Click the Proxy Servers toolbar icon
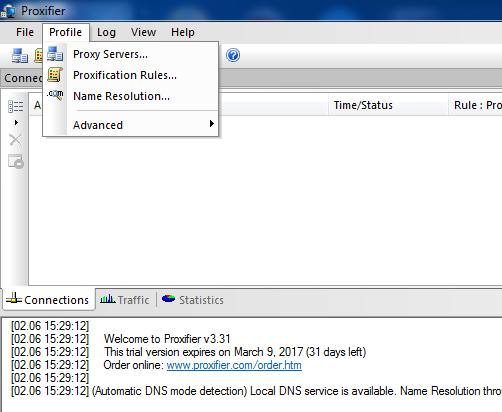502x412 pixels. [20, 55]
